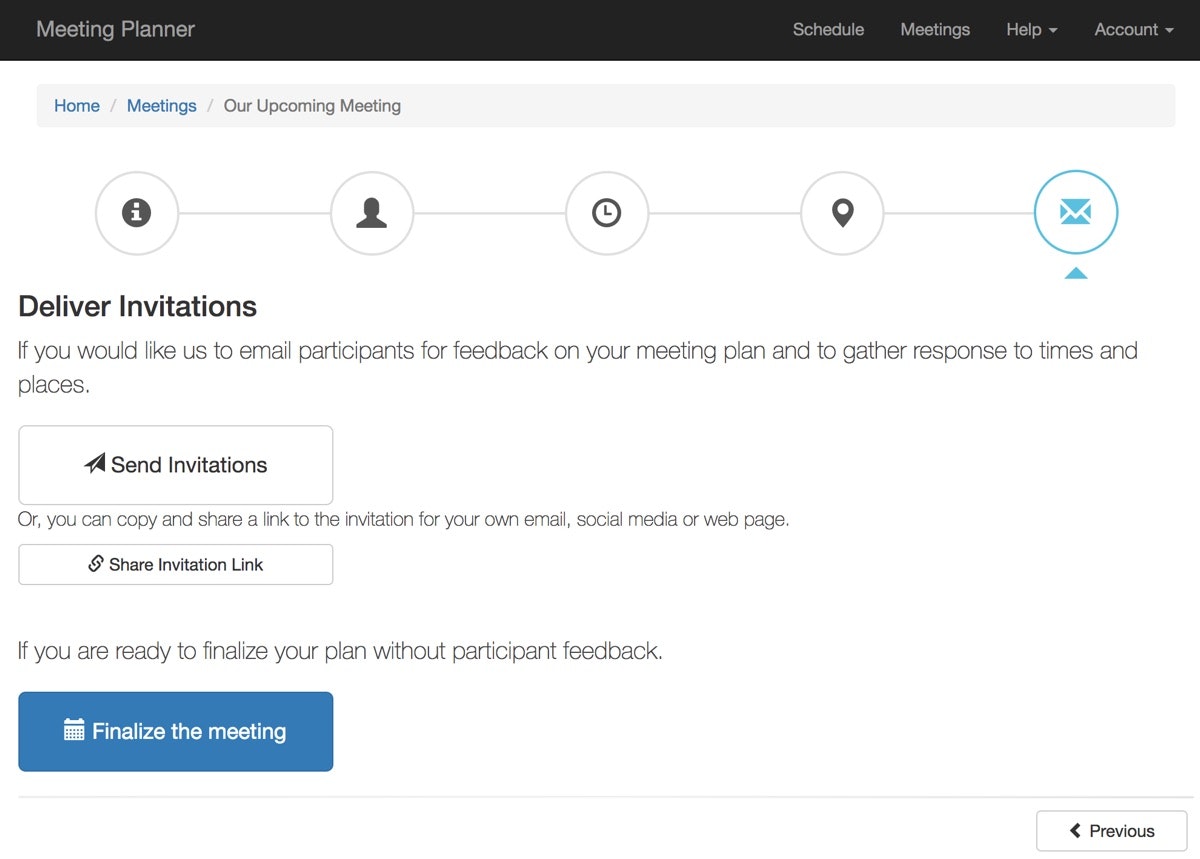The height and width of the screenshot is (859, 1200).
Task: Open the Help dropdown menu
Action: coord(1031,30)
